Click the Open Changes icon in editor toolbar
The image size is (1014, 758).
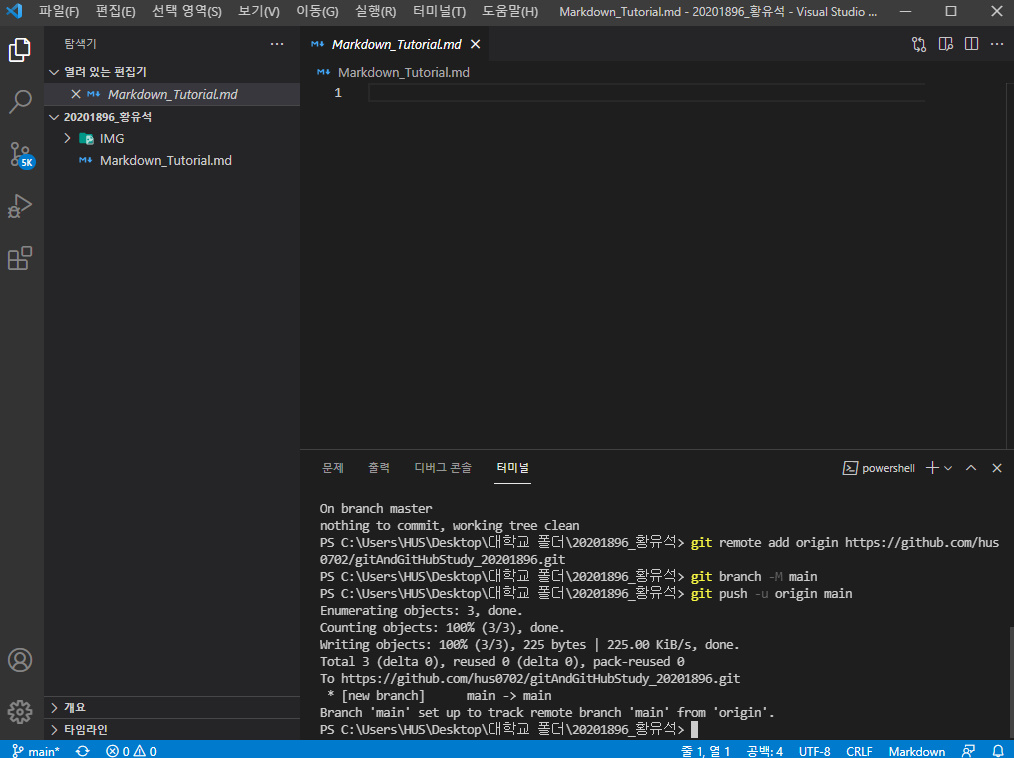[x=919, y=44]
